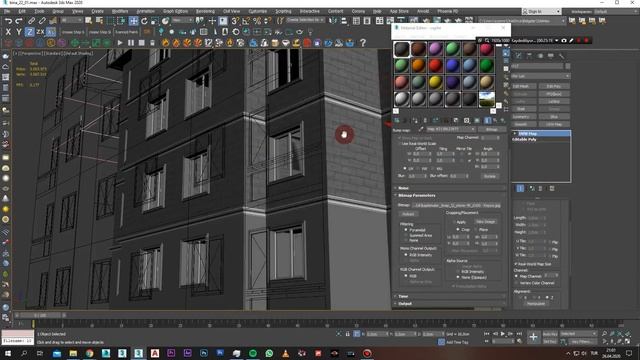Toggle the Apply cropping checkbox
640x360 pixels.
coord(454,222)
